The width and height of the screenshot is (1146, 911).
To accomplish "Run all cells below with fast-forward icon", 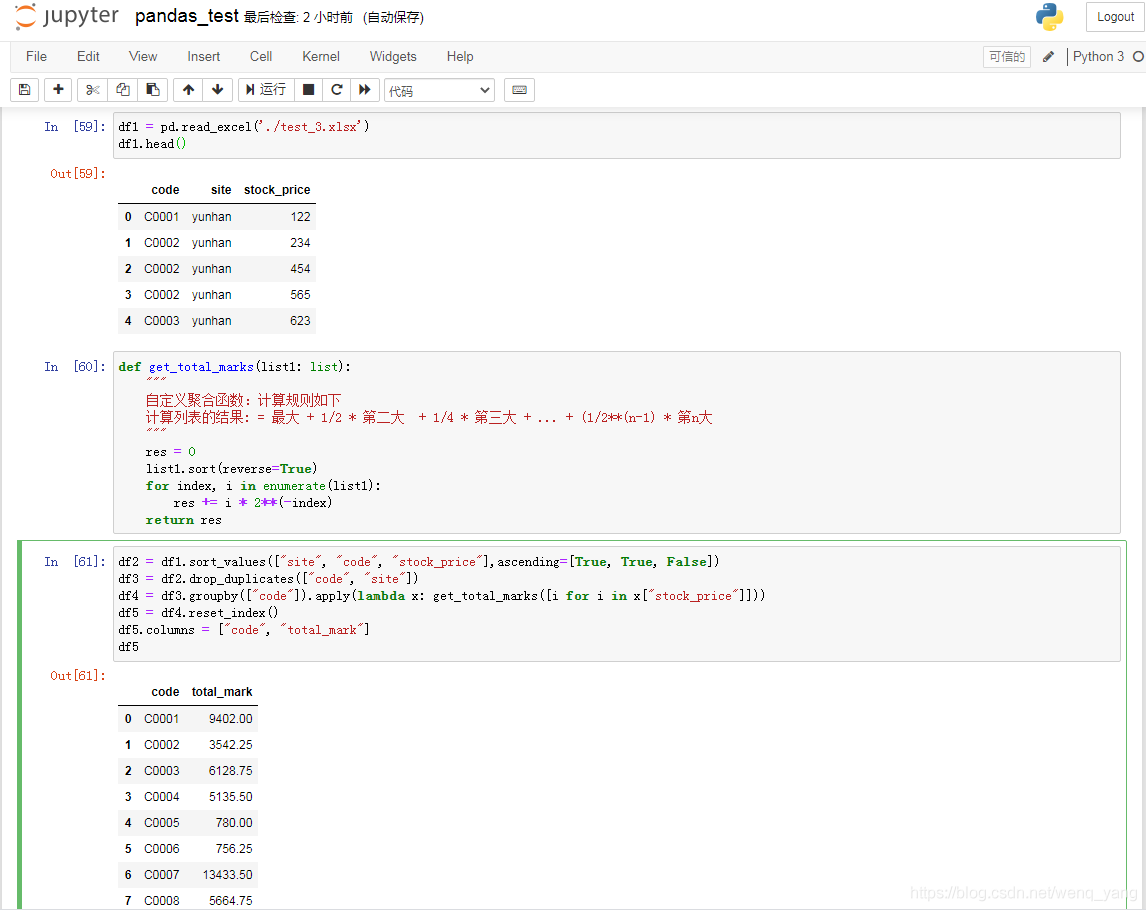I will (364, 89).
